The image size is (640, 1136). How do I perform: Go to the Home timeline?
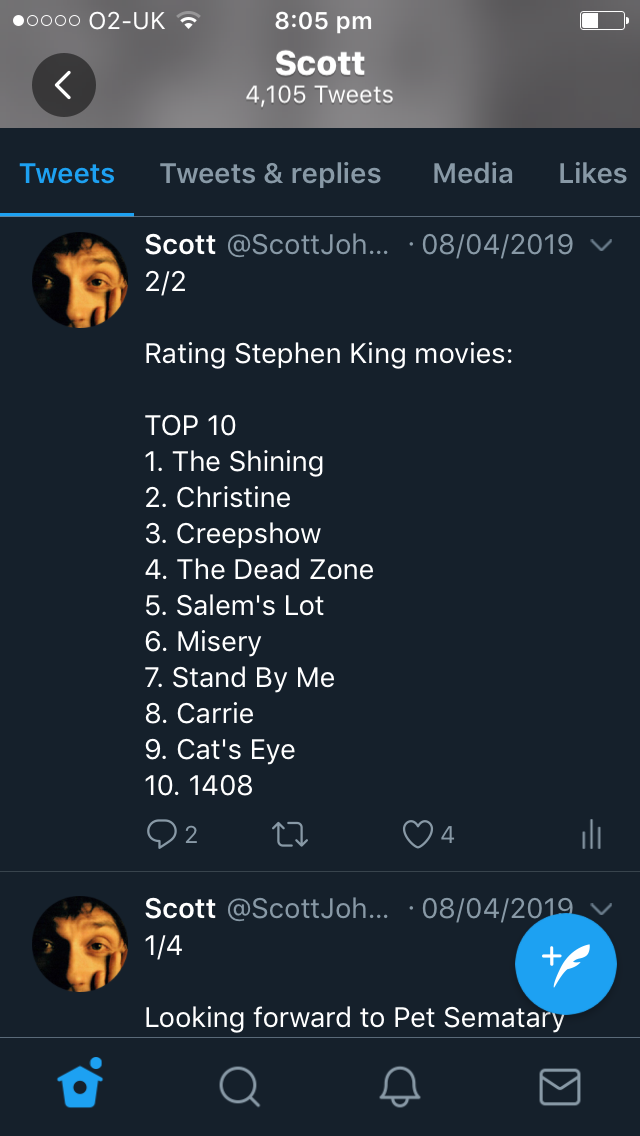tap(81, 1086)
